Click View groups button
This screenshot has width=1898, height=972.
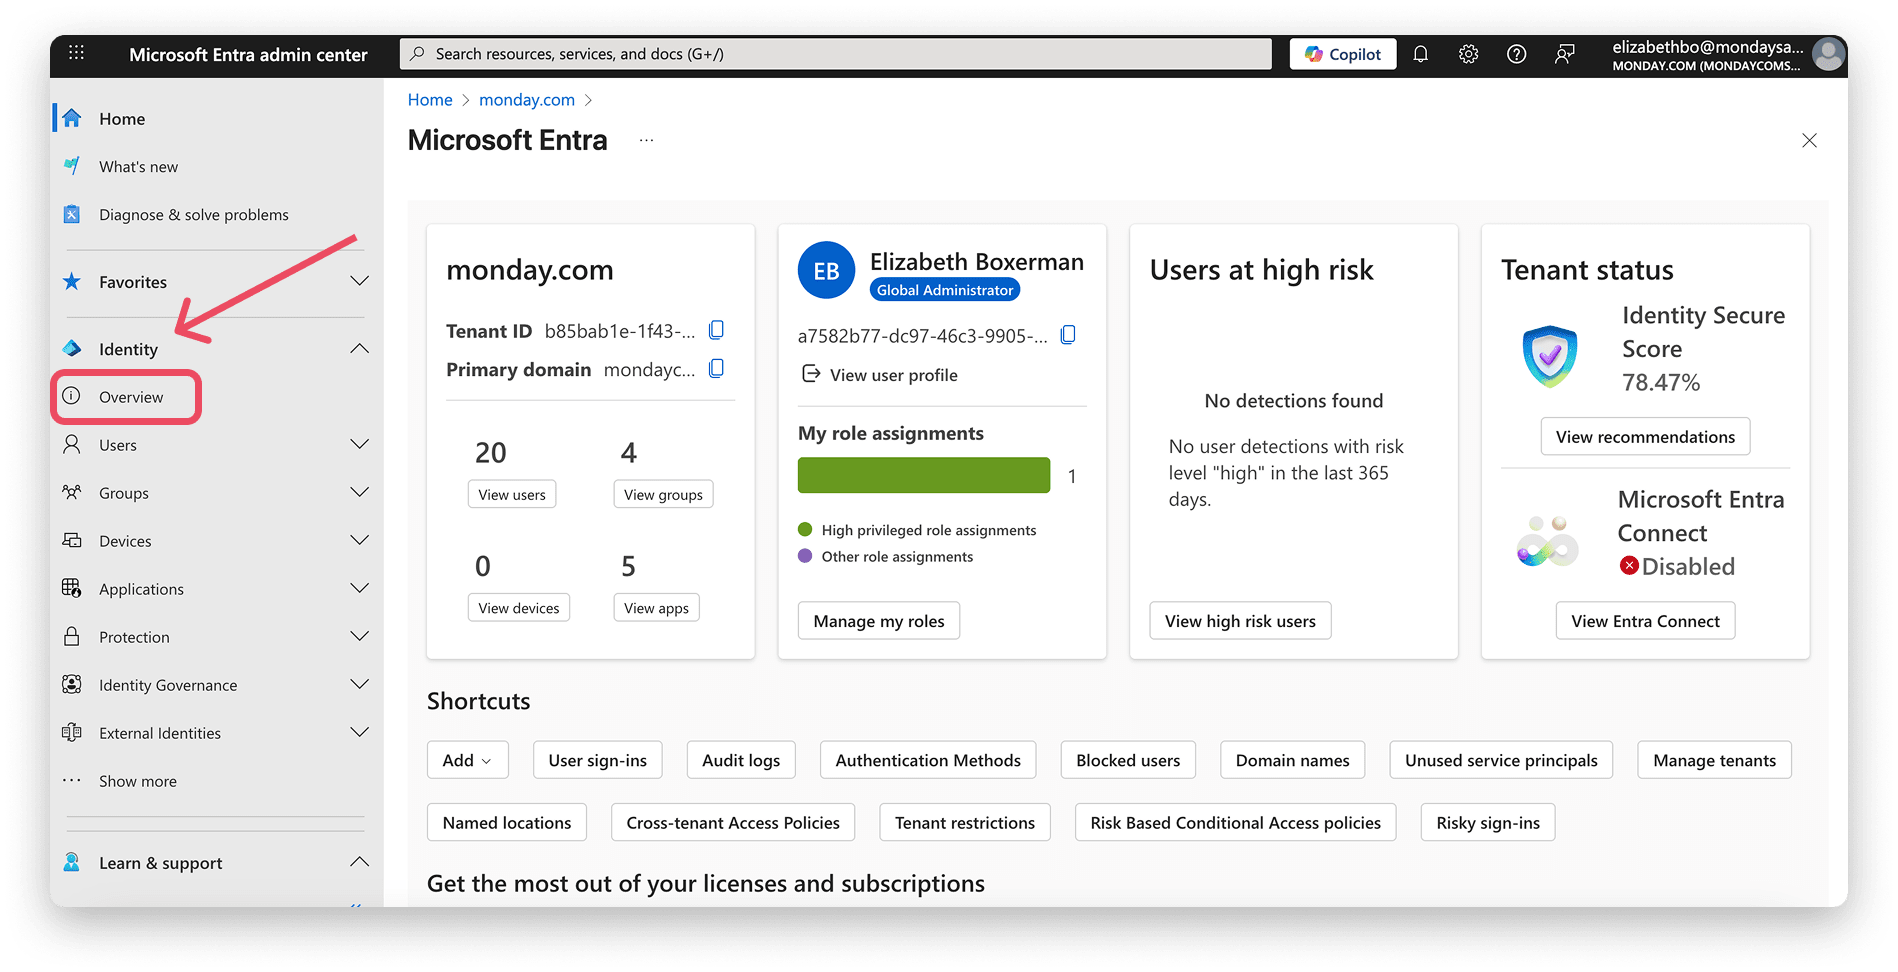[663, 494]
